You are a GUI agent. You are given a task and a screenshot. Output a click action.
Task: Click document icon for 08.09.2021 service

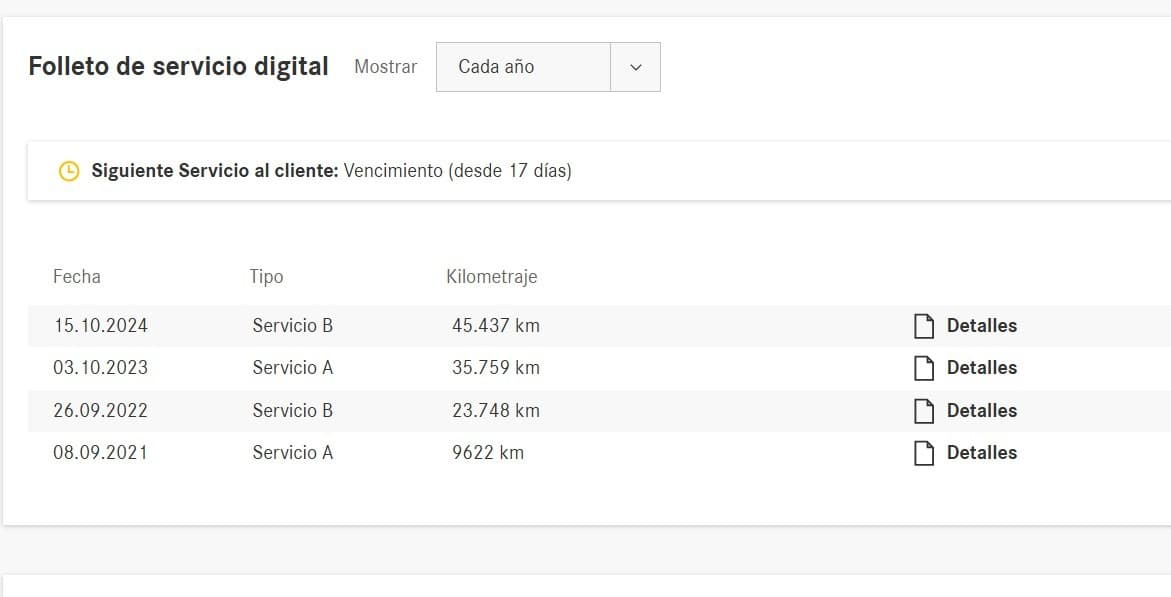click(x=924, y=453)
